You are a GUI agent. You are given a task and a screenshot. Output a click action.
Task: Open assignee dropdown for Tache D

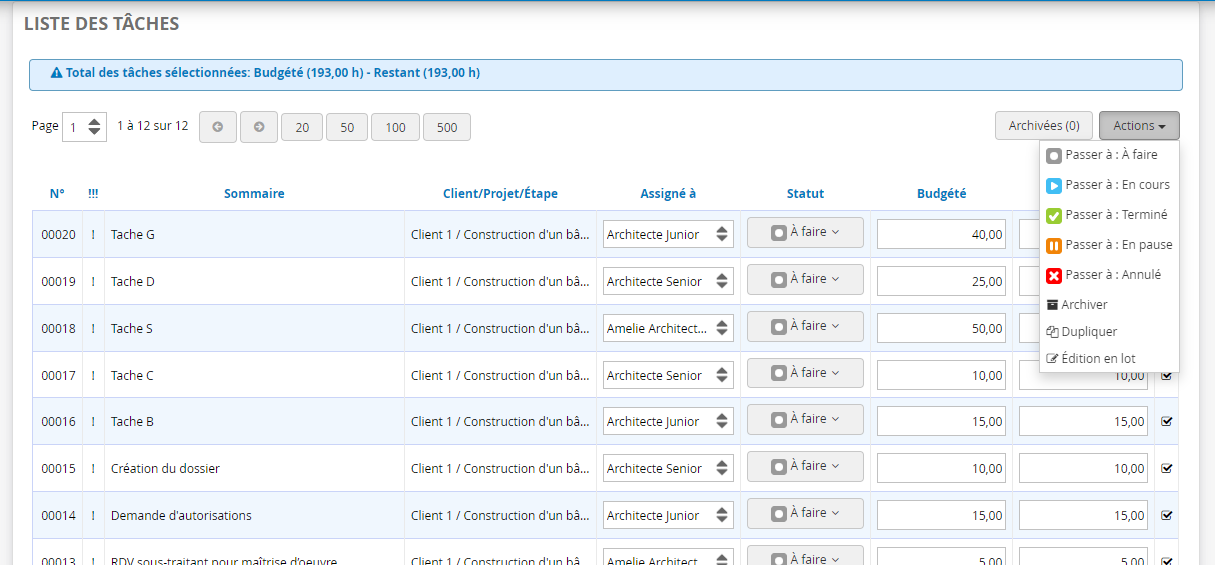click(x=668, y=281)
